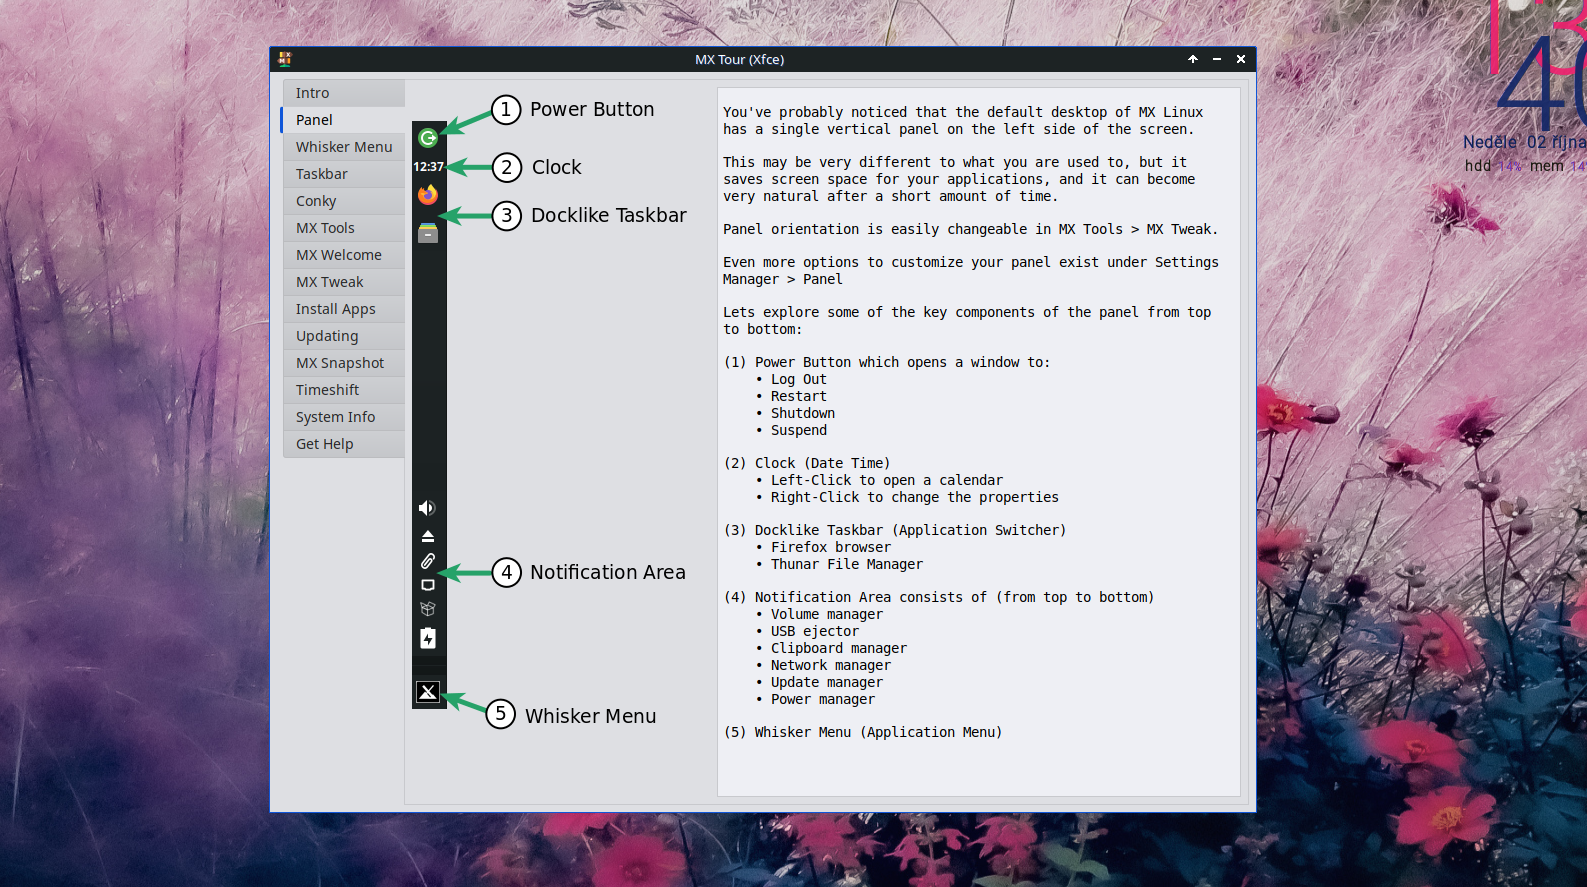Image resolution: width=1587 pixels, height=887 pixels.
Task: Click the 'Network manager' bullet text
Action: coord(831,665)
